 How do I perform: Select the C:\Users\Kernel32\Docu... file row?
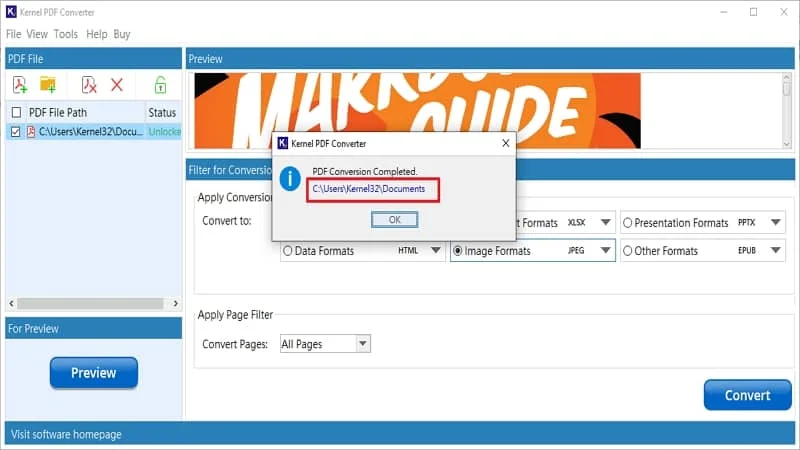point(94,132)
